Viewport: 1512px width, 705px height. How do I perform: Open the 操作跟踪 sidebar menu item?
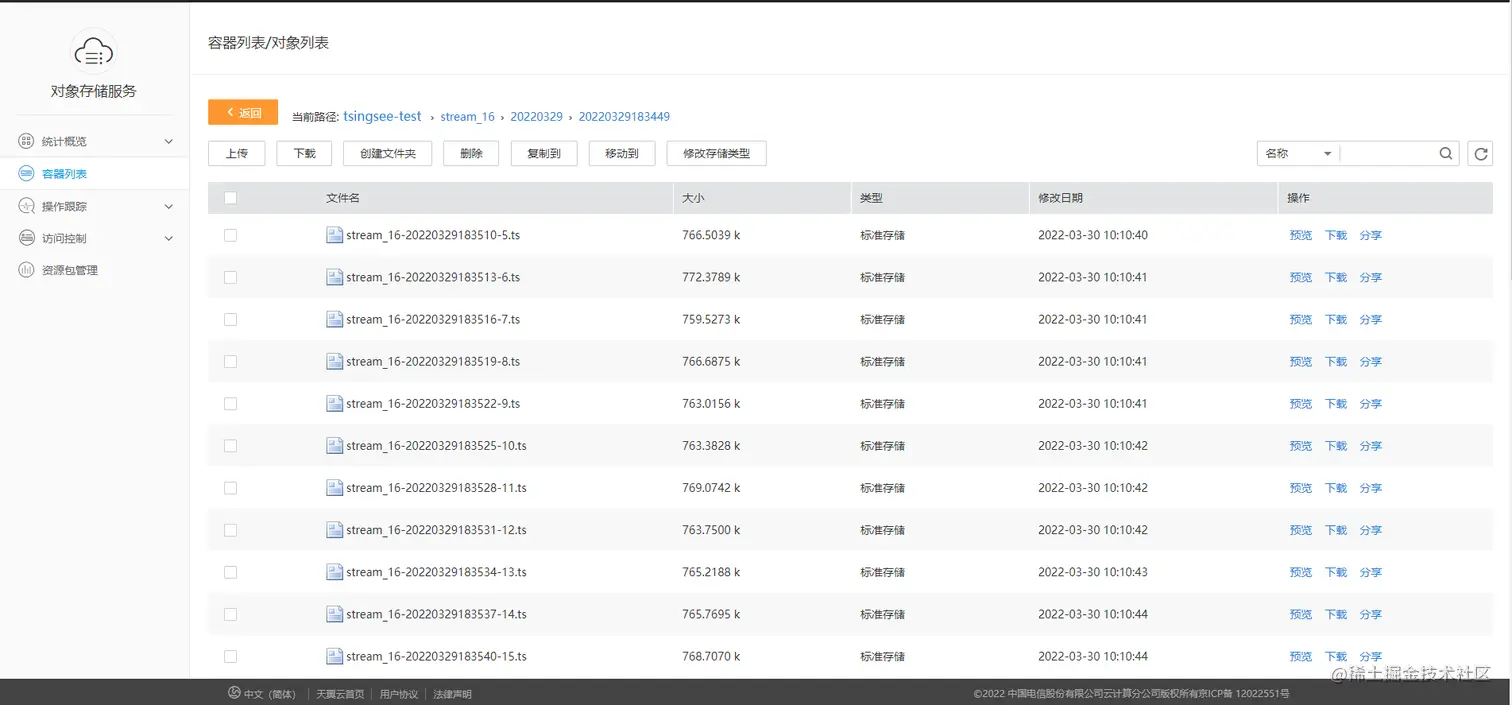pyautogui.click(x=94, y=206)
